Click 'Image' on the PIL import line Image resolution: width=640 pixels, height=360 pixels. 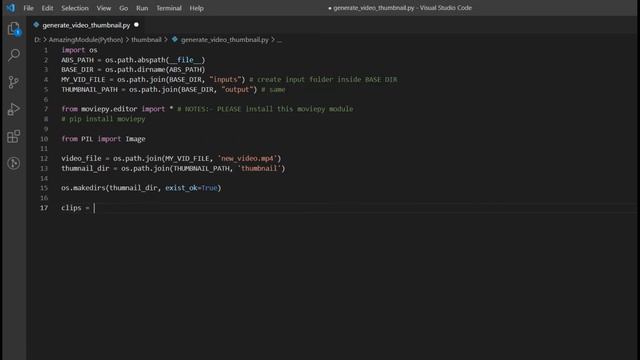[136, 139]
